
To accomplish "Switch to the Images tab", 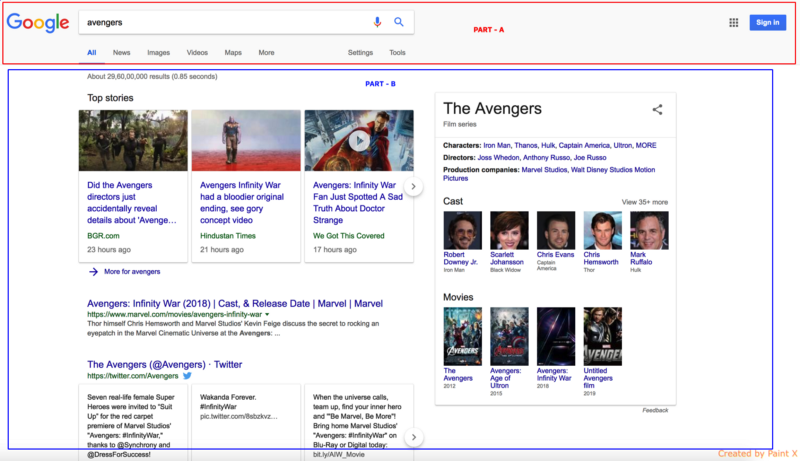I will tap(158, 53).
